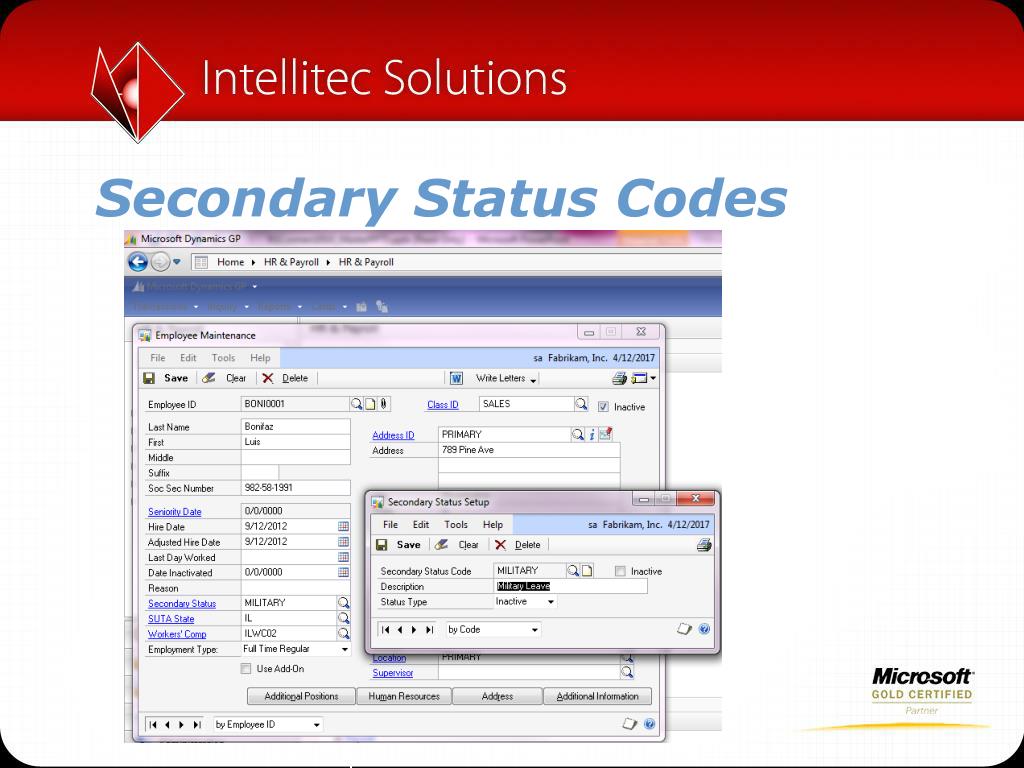Click the internet address icon beside Address ID
Screen dimensions: 1024x768
tap(605, 434)
